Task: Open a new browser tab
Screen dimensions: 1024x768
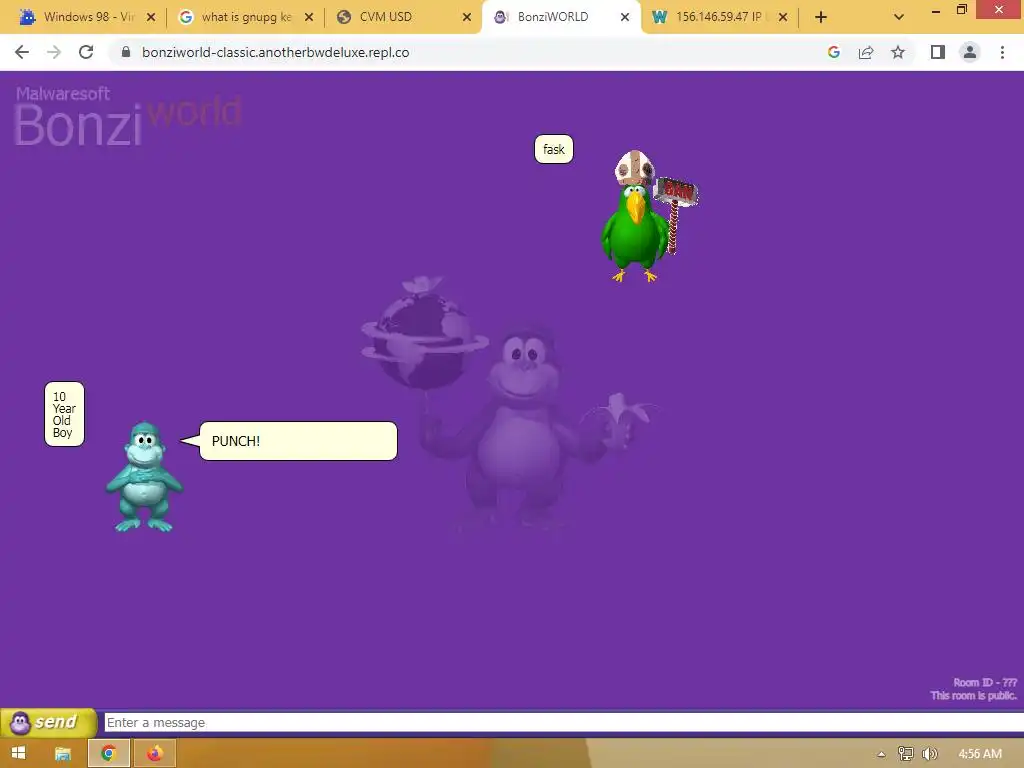Action: [821, 17]
